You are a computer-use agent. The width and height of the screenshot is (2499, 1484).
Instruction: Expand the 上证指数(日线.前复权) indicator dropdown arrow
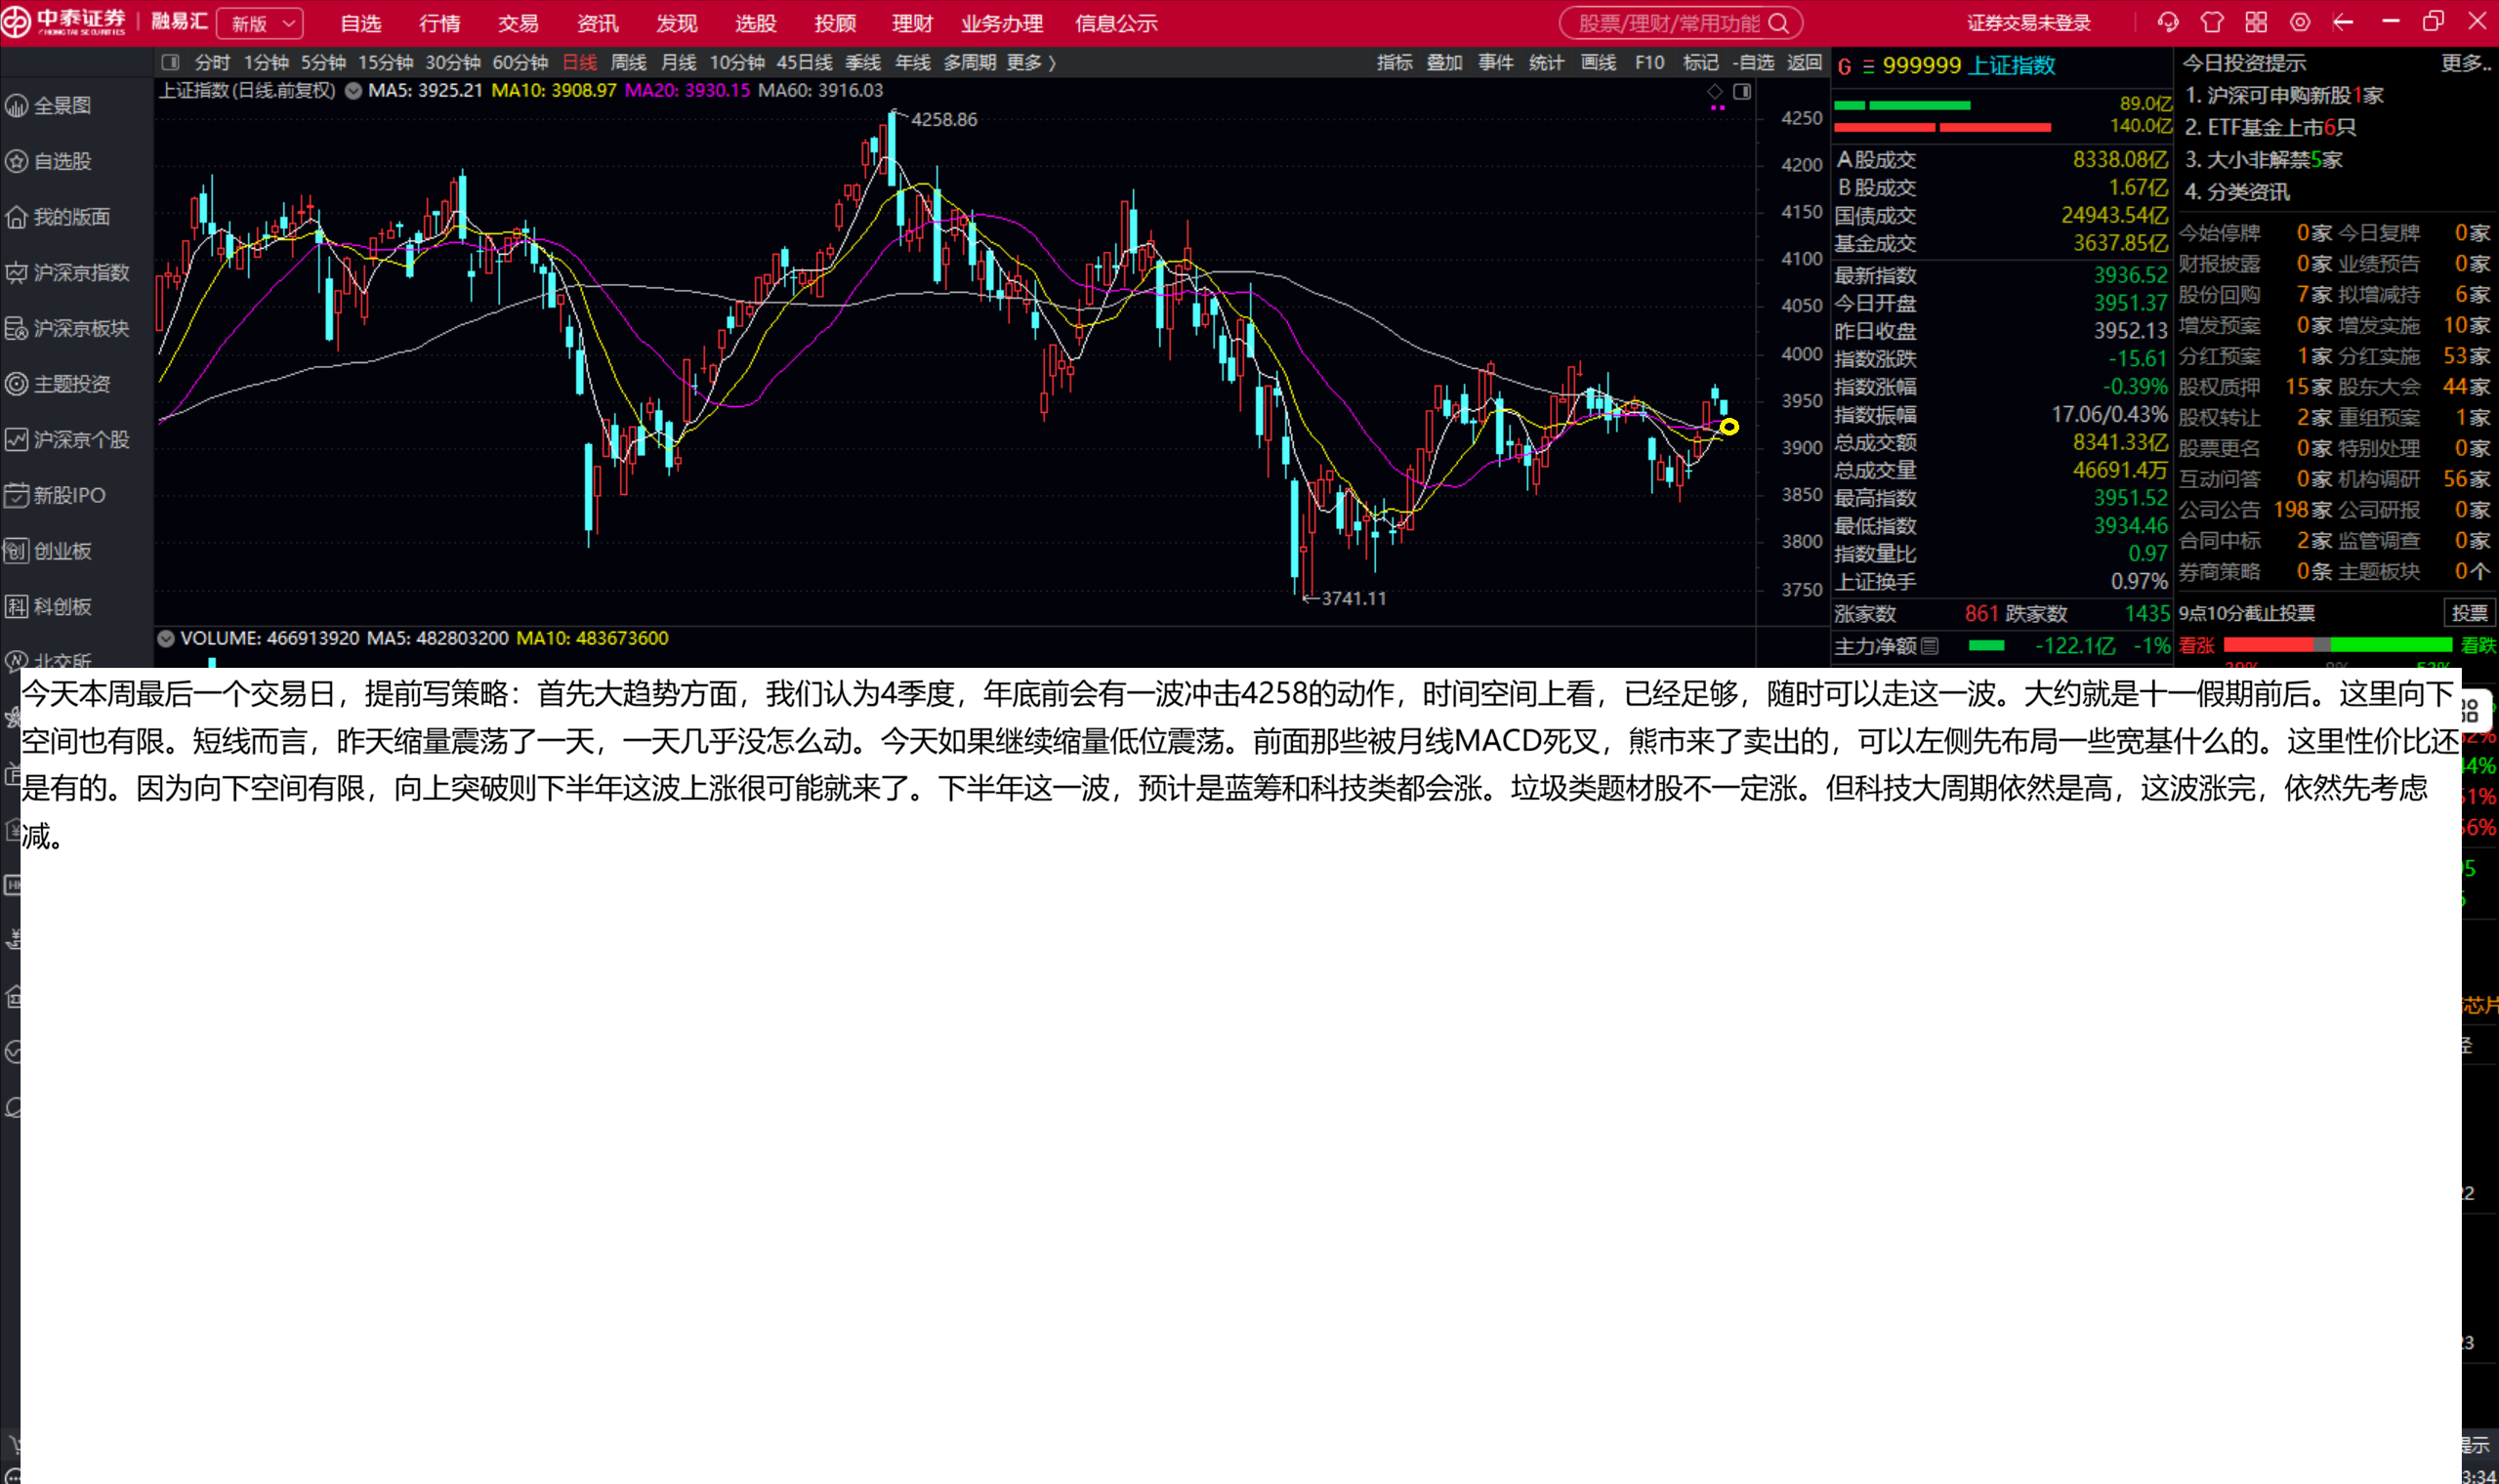pos(353,91)
